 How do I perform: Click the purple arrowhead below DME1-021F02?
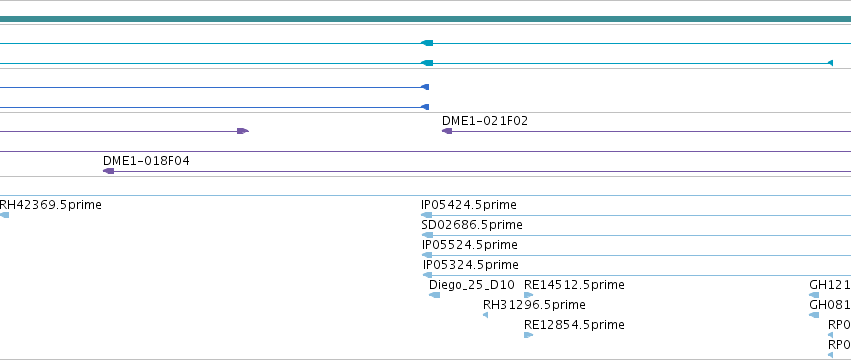click(x=447, y=131)
